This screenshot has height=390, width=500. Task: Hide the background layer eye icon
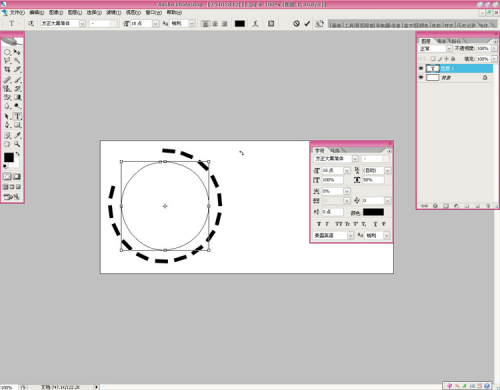point(421,77)
